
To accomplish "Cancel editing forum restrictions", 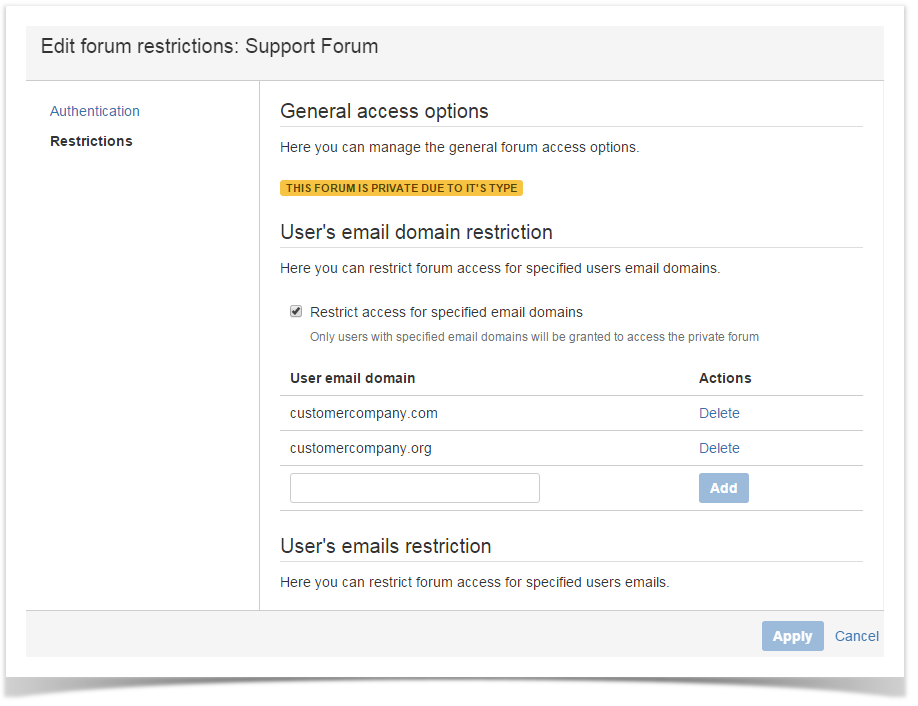I will [857, 636].
